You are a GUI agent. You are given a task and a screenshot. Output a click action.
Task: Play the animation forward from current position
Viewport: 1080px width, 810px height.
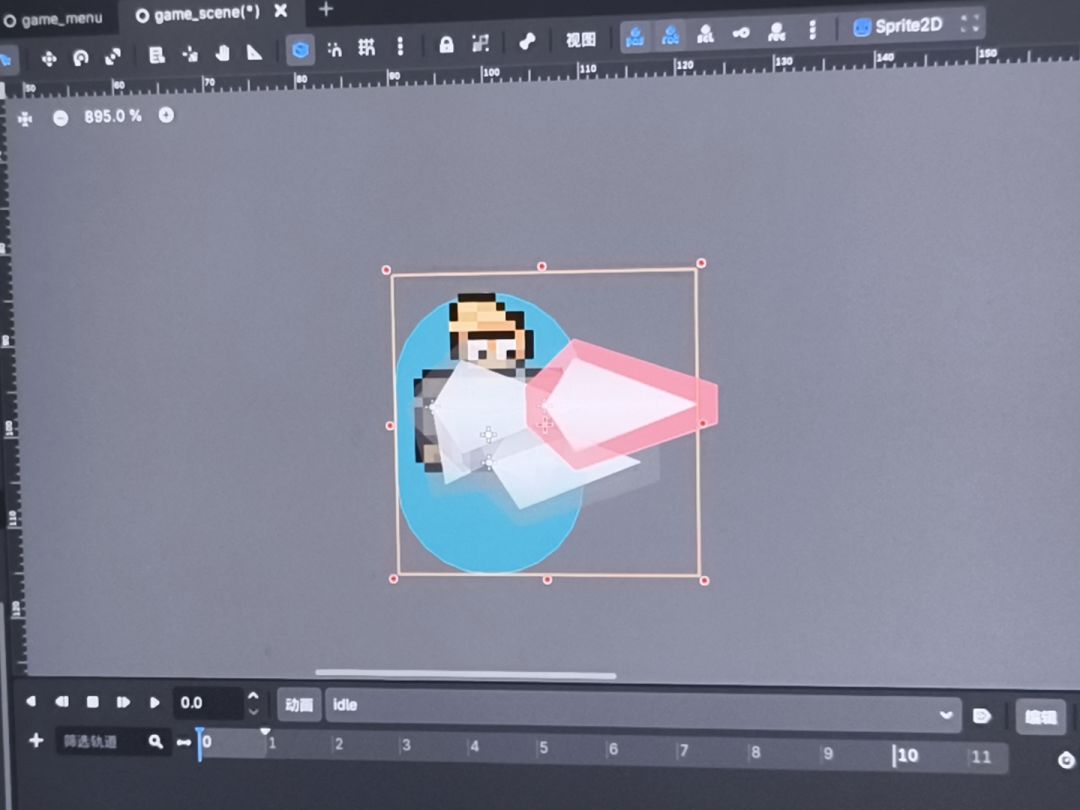tap(154, 703)
